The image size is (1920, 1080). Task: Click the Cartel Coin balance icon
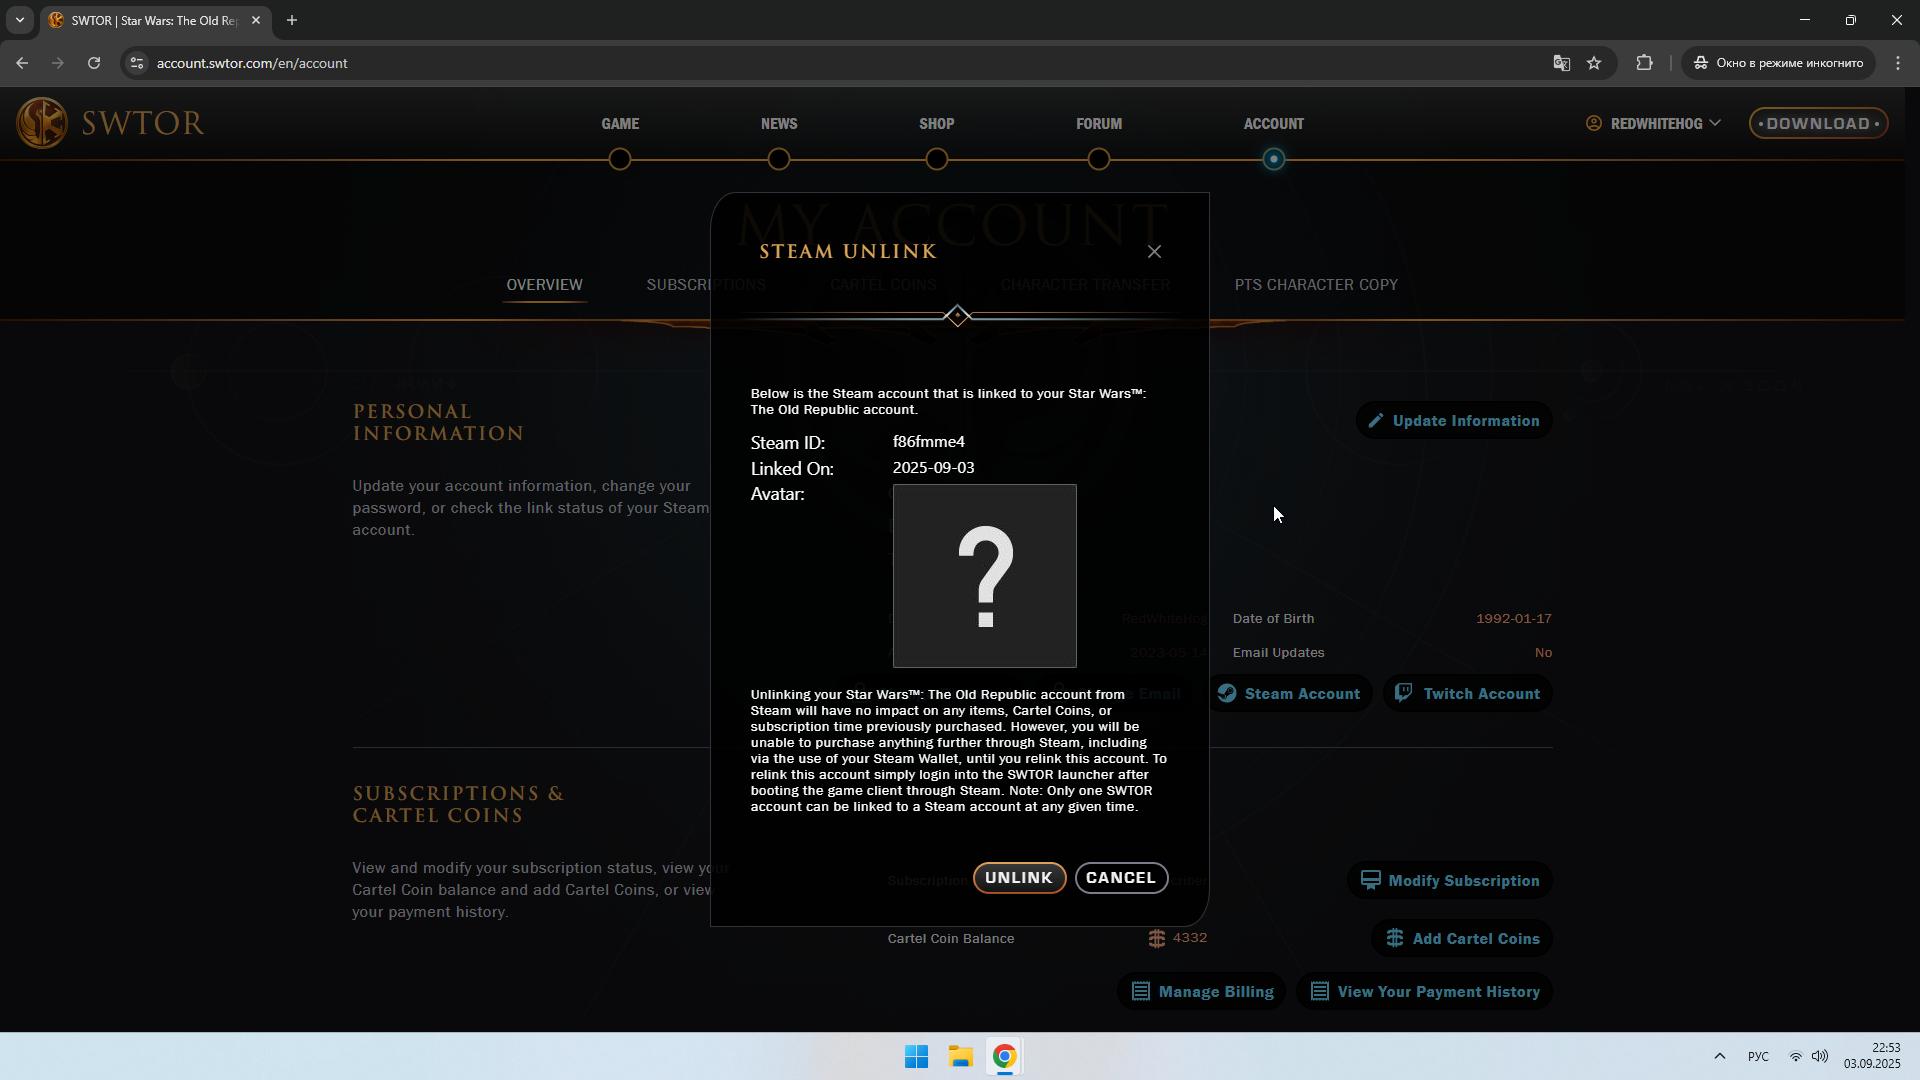1157,938
